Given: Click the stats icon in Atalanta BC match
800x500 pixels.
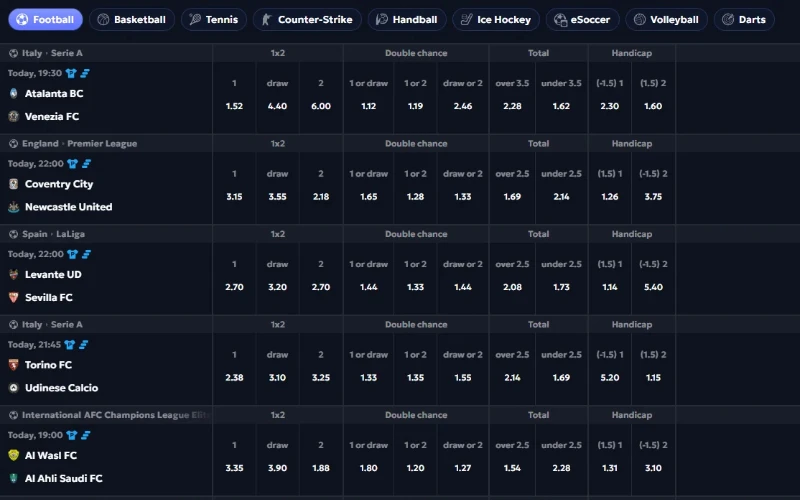Looking at the screenshot, I should point(85,73).
